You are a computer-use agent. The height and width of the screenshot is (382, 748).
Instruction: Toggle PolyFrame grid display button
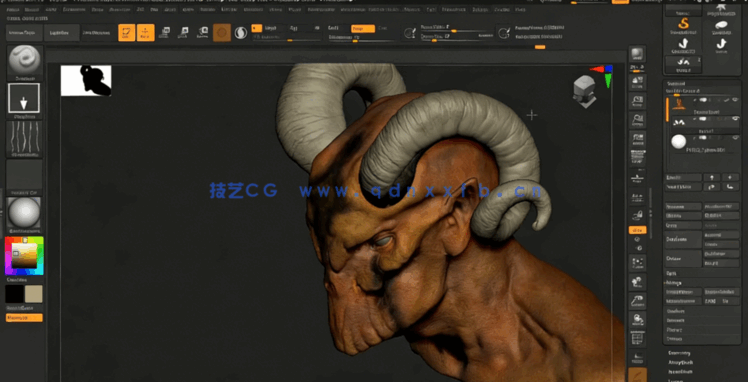[x=637, y=339]
